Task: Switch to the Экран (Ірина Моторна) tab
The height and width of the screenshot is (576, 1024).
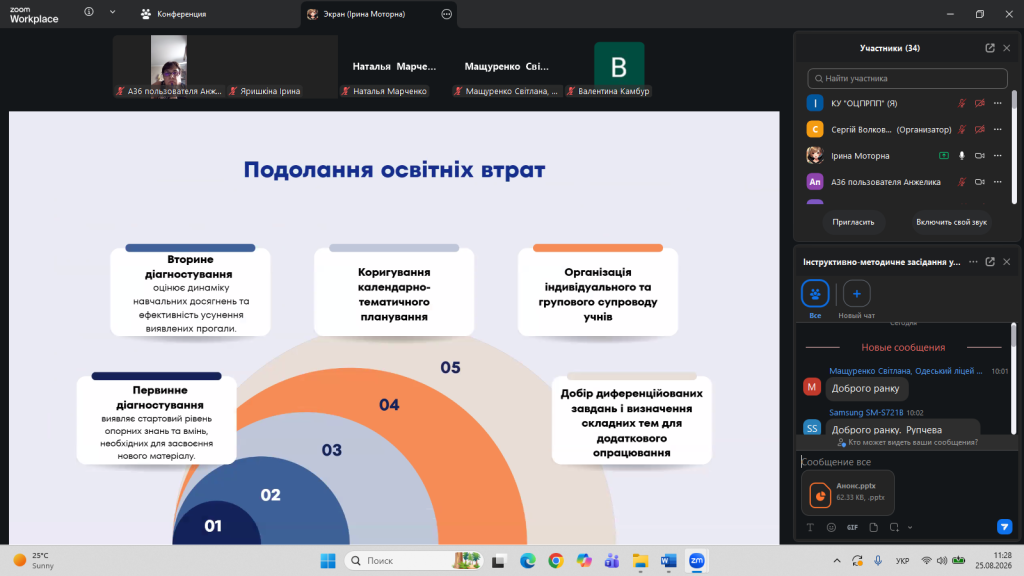Action: (364, 14)
